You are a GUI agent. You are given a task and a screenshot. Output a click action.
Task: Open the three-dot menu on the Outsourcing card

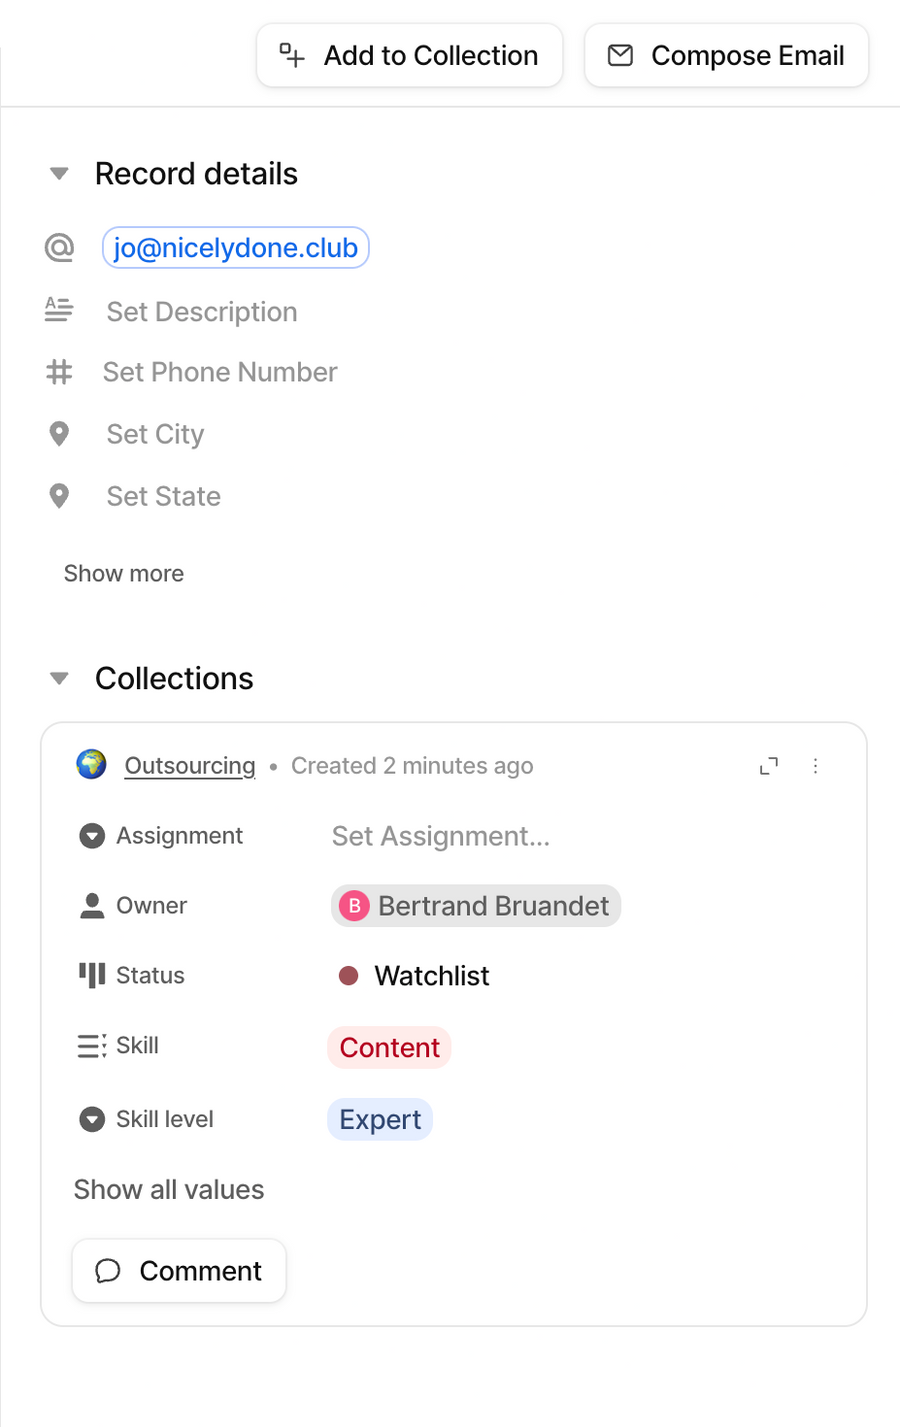[x=817, y=765]
